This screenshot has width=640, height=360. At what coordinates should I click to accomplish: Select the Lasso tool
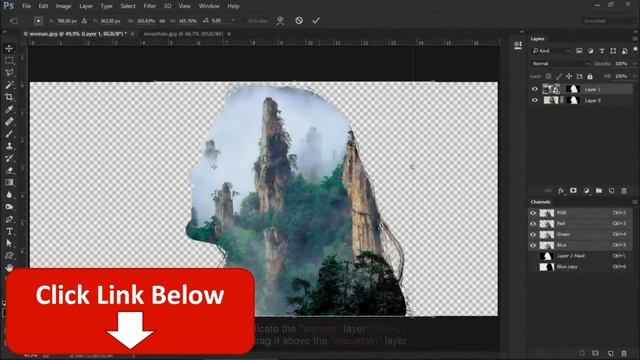pos(9,73)
